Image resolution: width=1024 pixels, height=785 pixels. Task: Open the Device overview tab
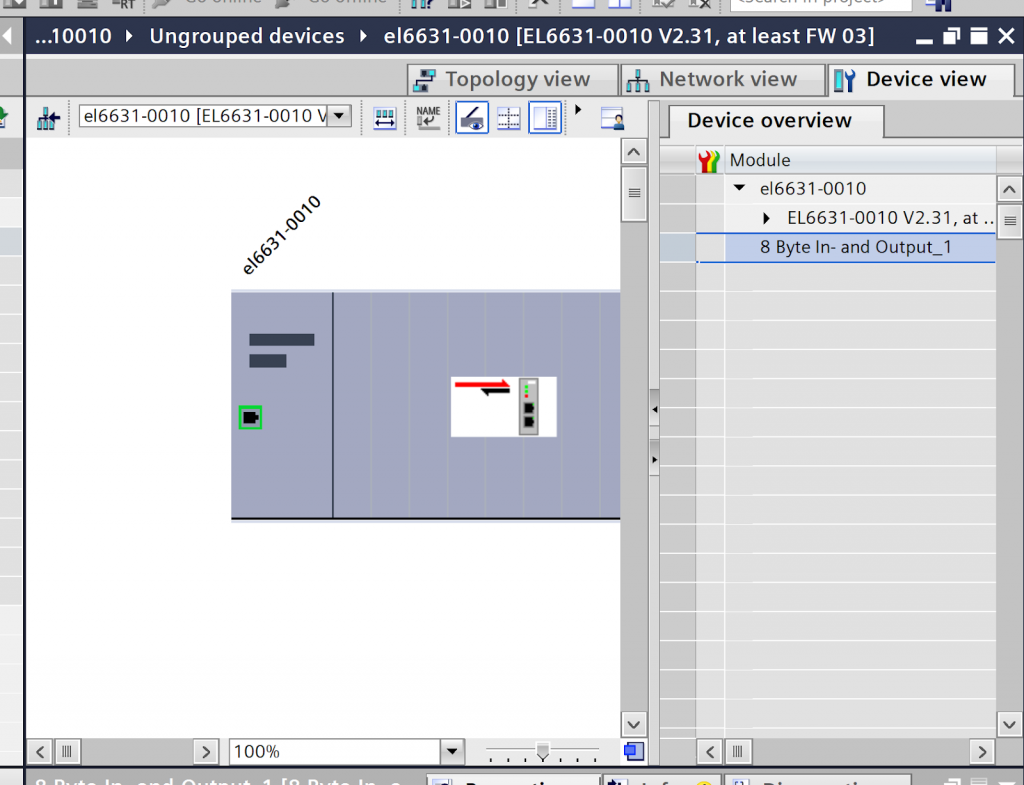pyautogui.click(x=769, y=121)
